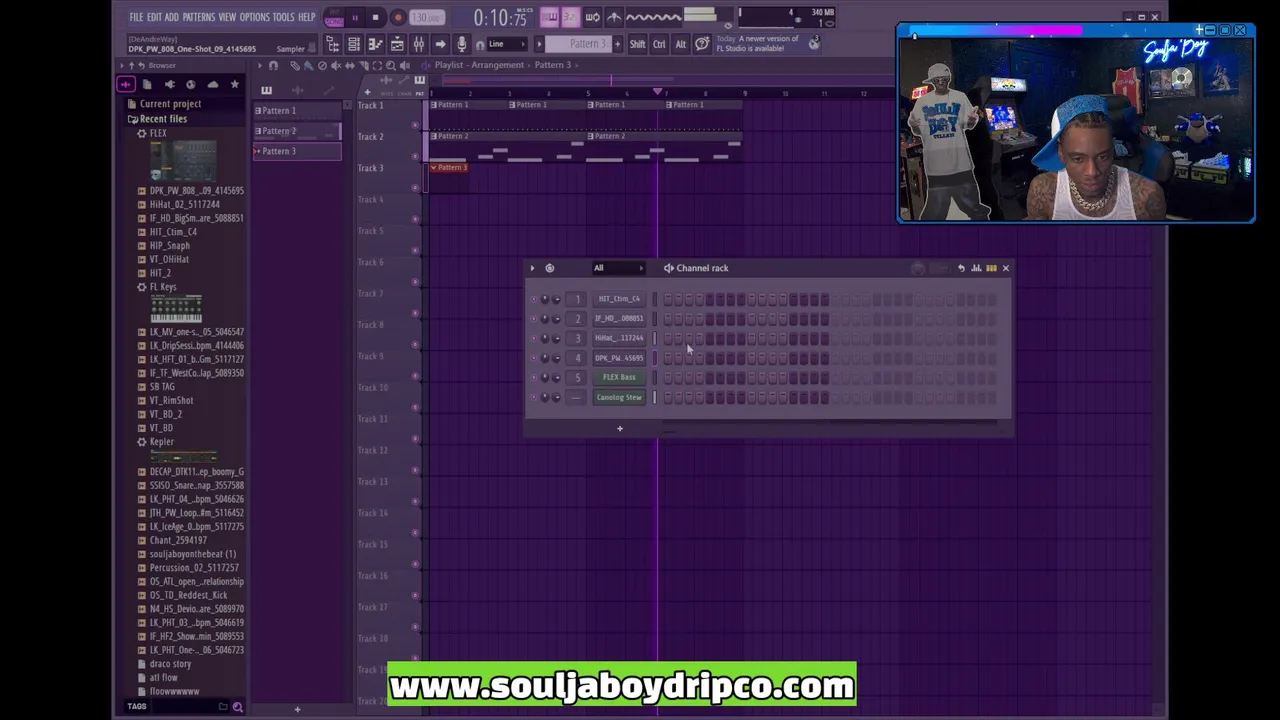
Task: Click the Channel rack undo arrow icon
Action: coord(961,268)
